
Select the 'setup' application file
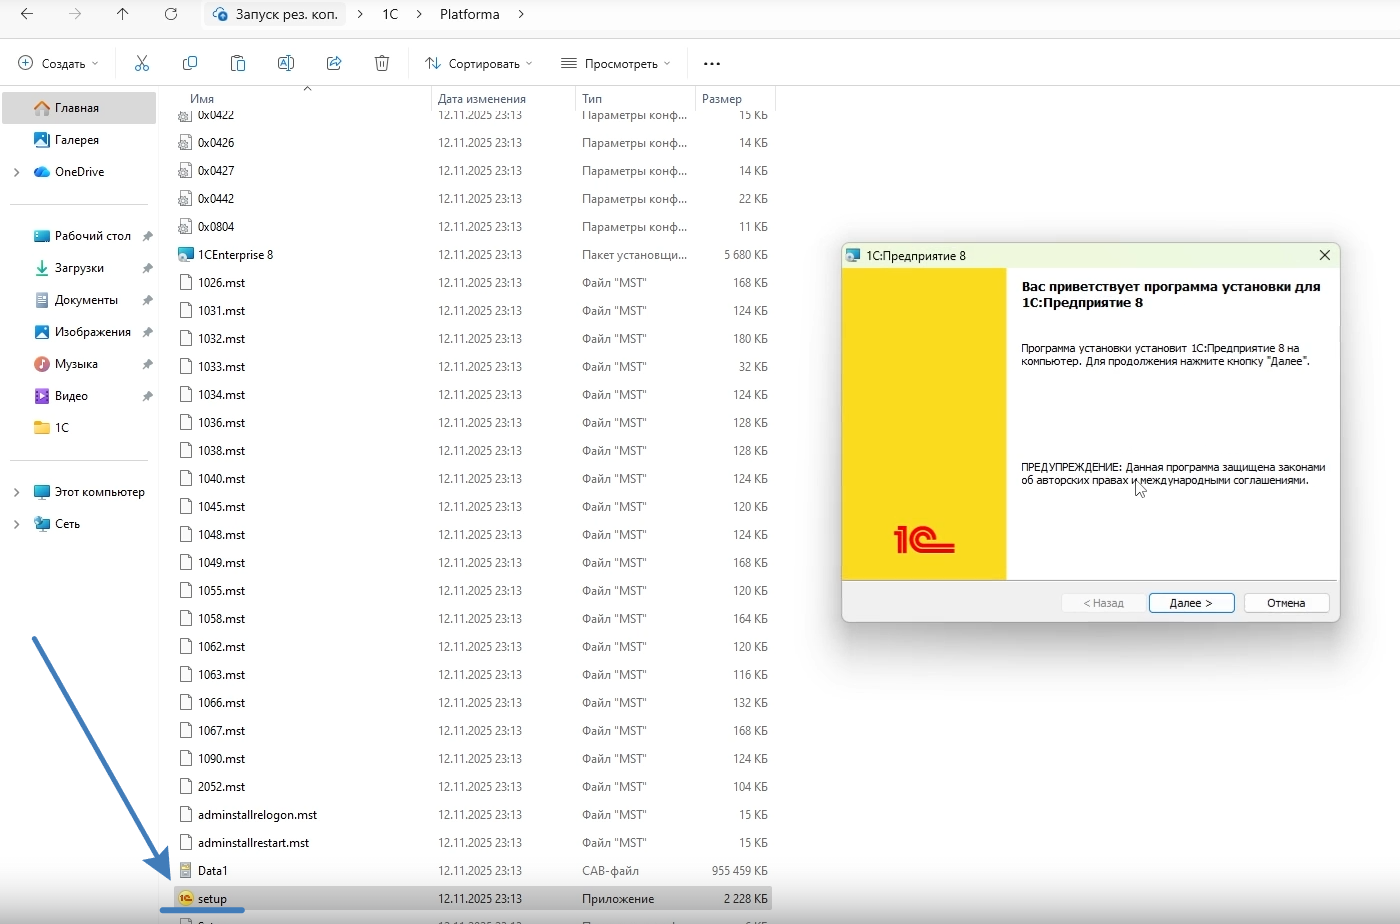click(x=212, y=899)
